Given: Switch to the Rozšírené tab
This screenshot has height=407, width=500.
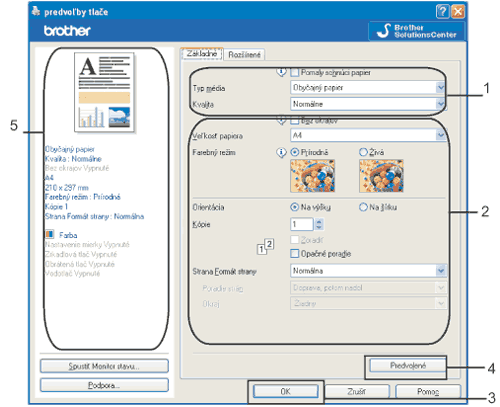Looking at the screenshot, I should click(244, 55).
